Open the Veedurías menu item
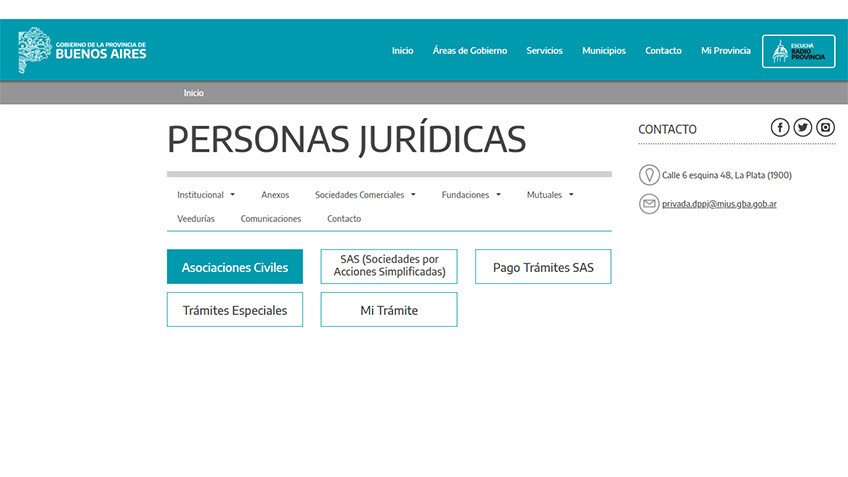This screenshot has width=848, height=477. point(196,218)
